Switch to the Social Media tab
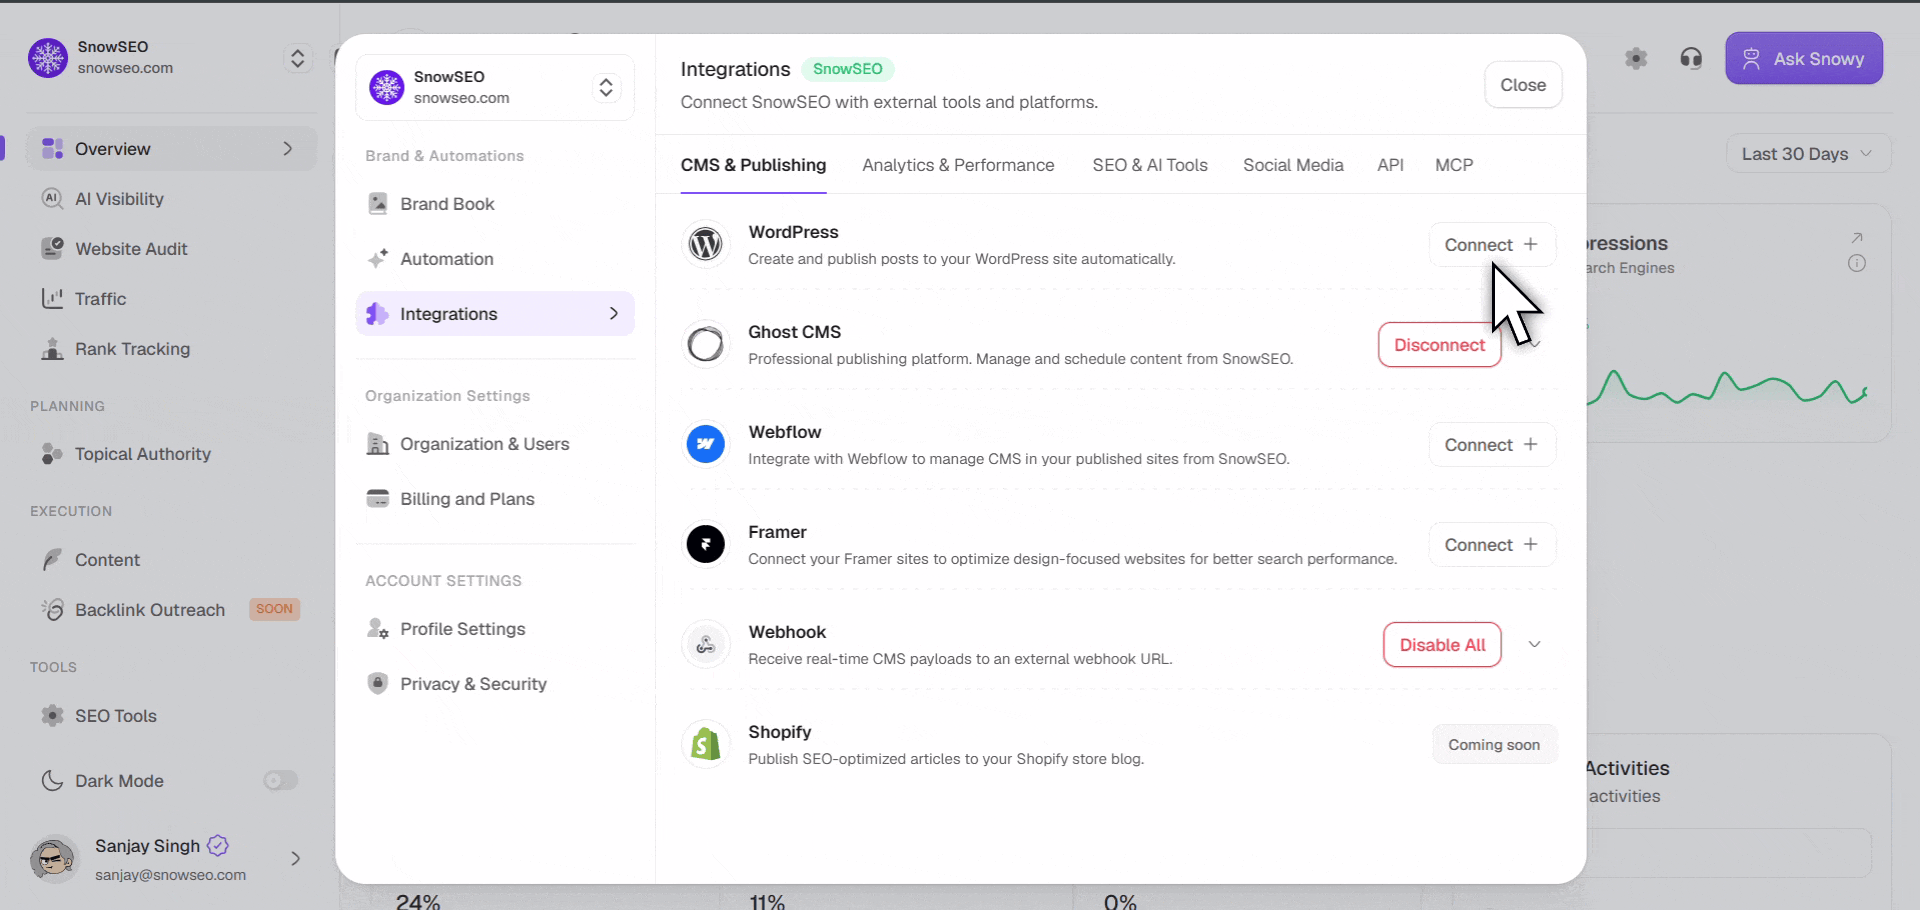Screen dimensions: 1920x910 click(1293, 165)
